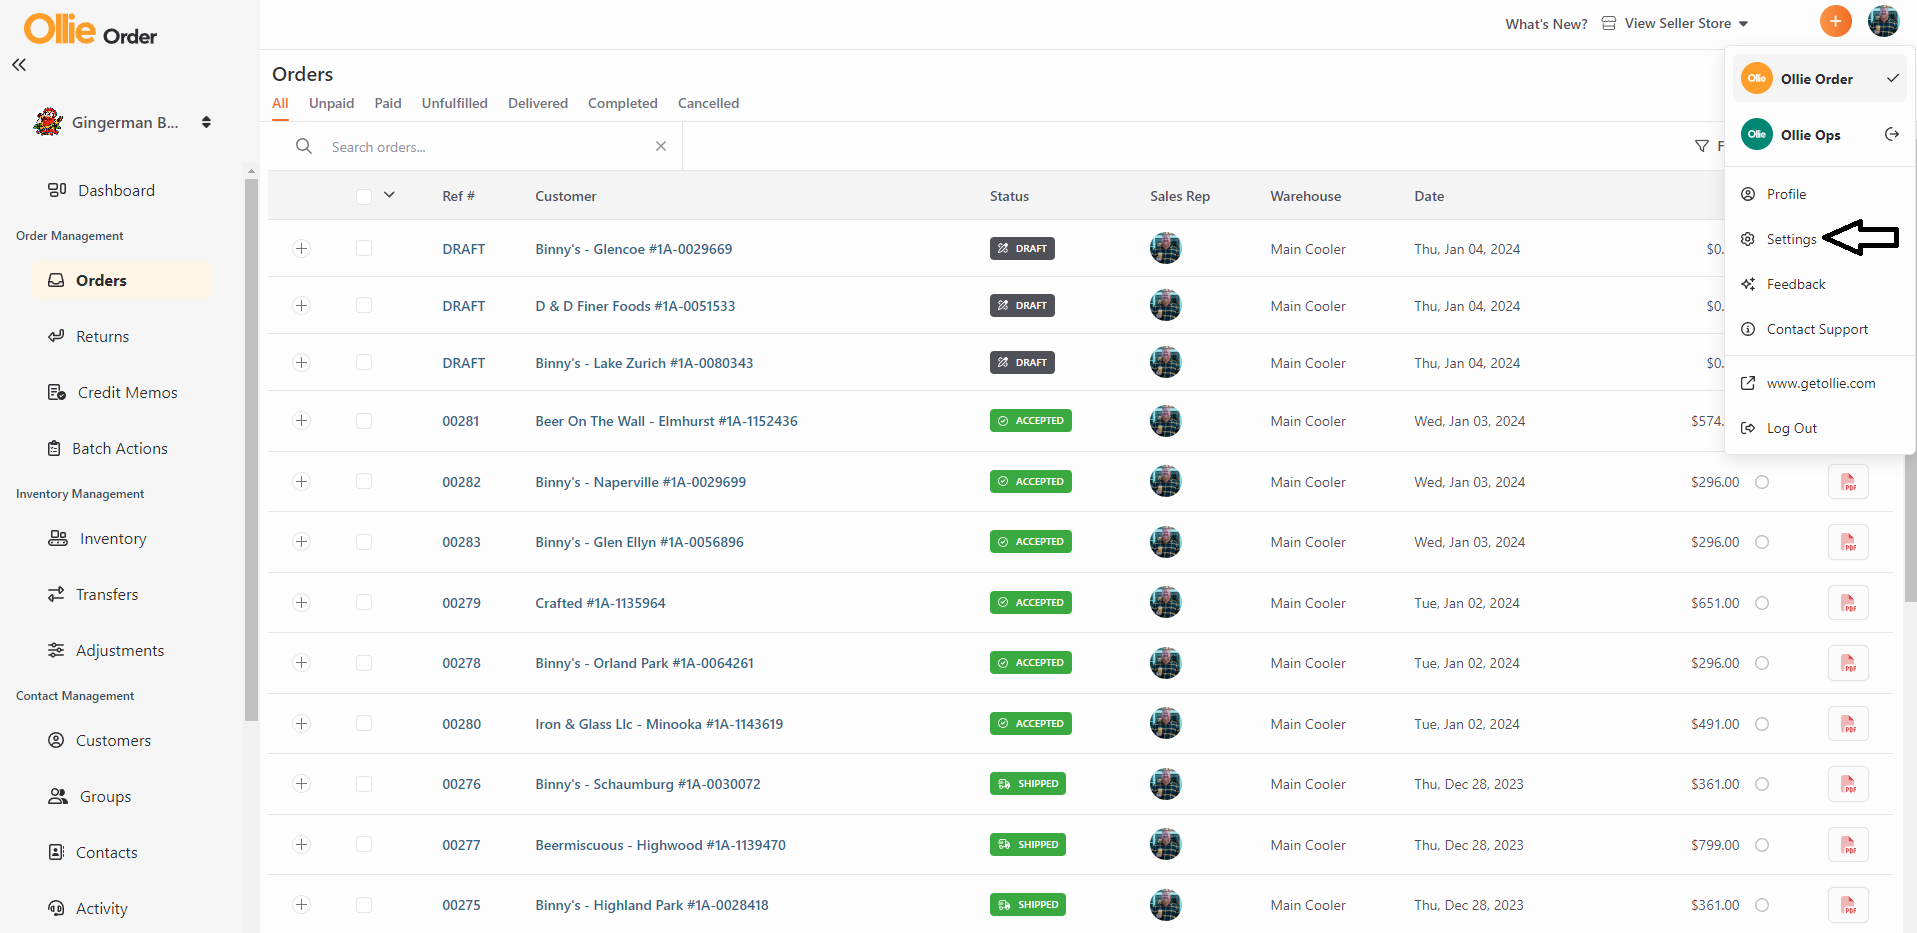The image size is (1917, 933).
Task: Select checkbox for order 00281
Action: coord(364,421)
